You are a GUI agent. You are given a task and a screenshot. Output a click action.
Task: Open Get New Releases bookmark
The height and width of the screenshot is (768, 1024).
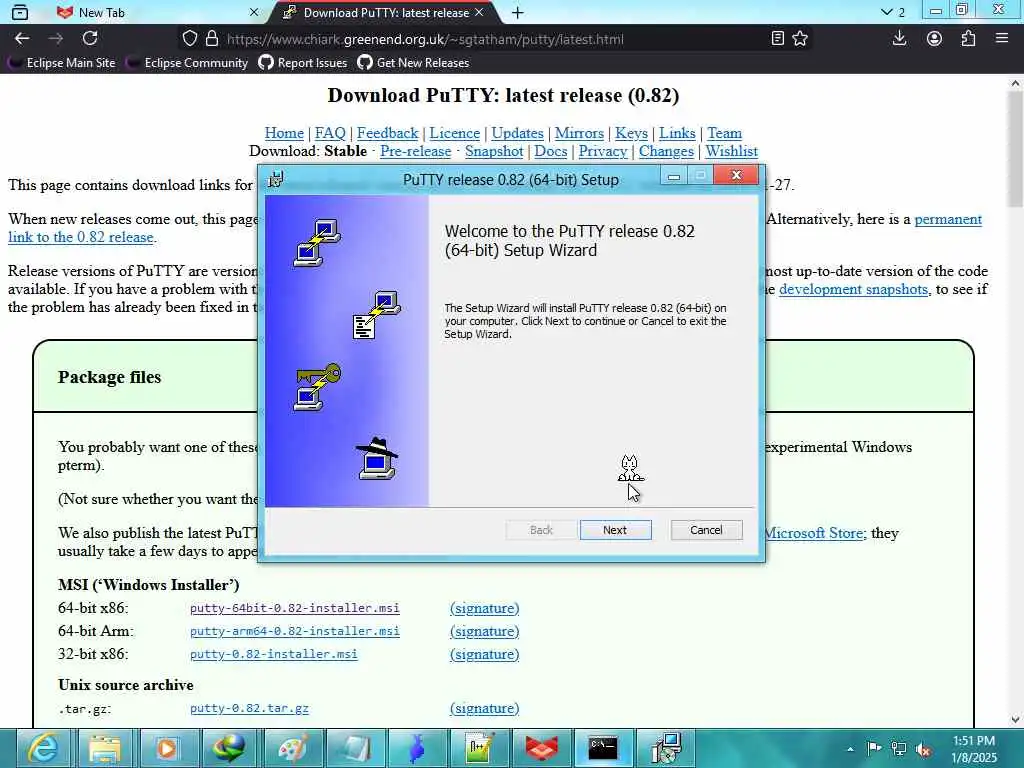(x=413, y=63)
